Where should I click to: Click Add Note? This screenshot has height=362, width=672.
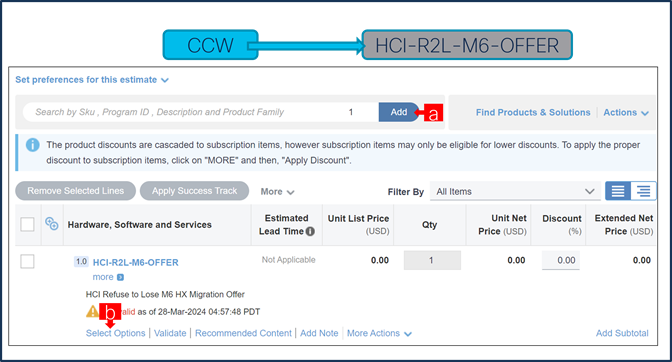(x=319, y=333)
